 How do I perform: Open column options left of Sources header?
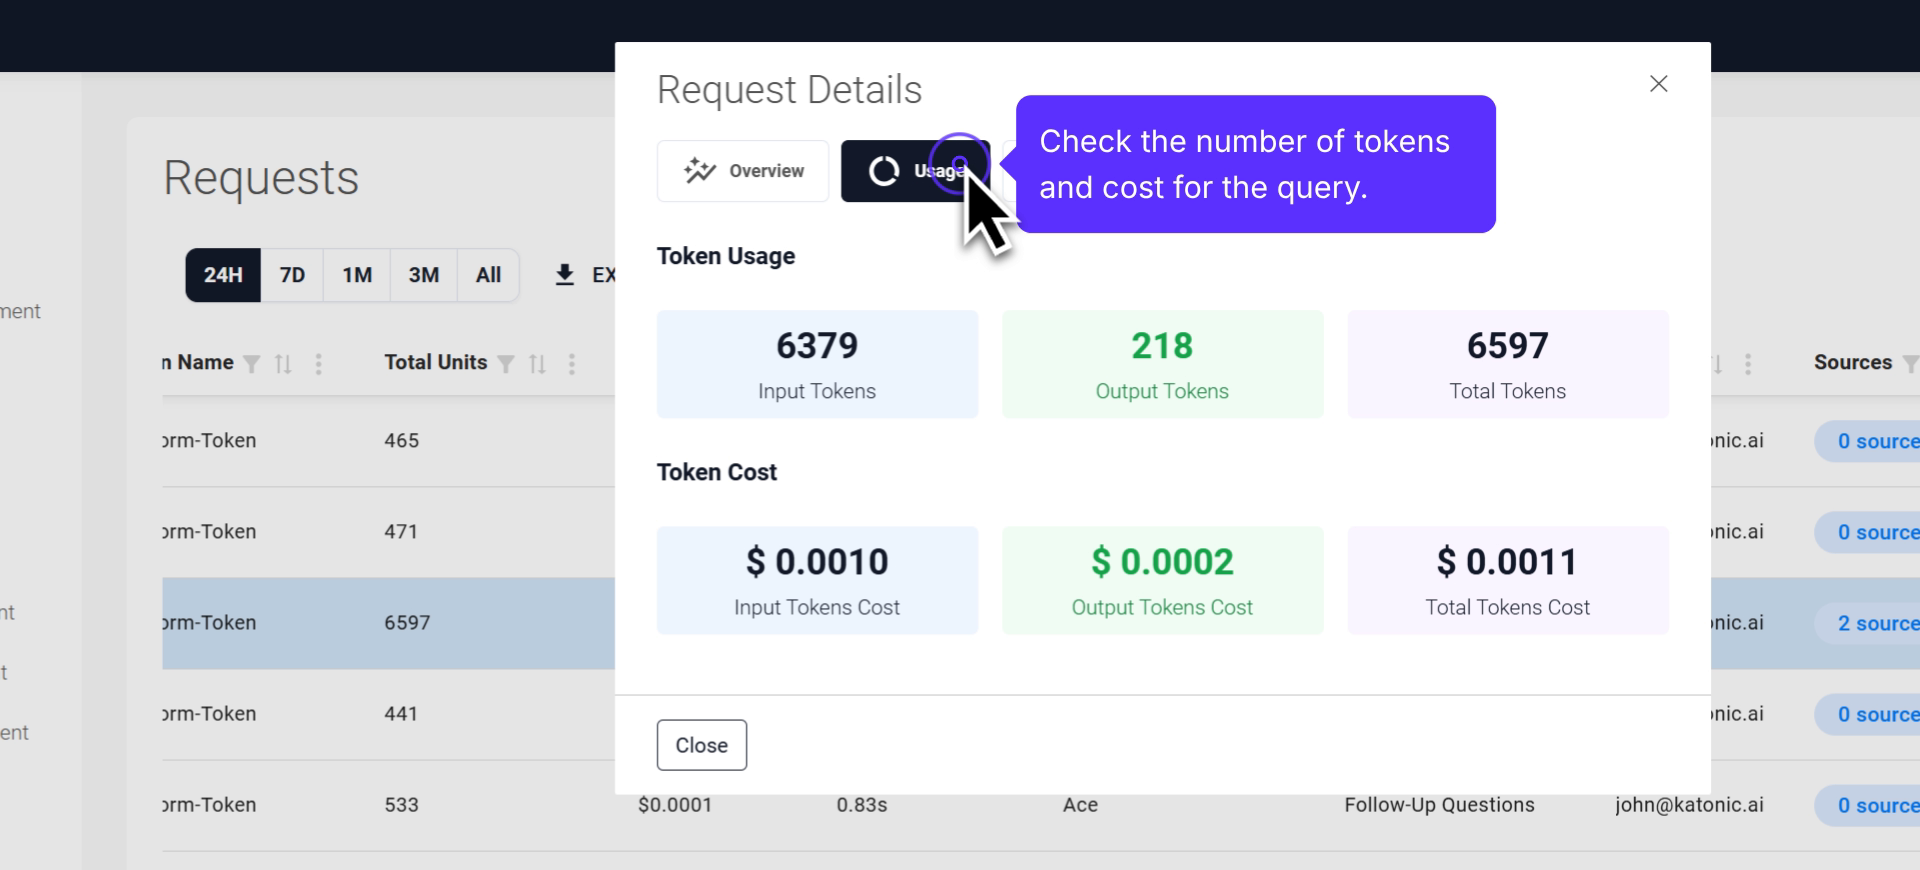[1748, 364]
